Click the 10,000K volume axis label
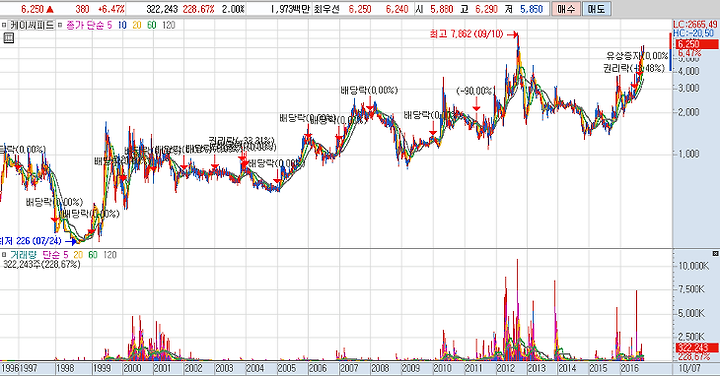720x376 pixels. click(693, 266)
